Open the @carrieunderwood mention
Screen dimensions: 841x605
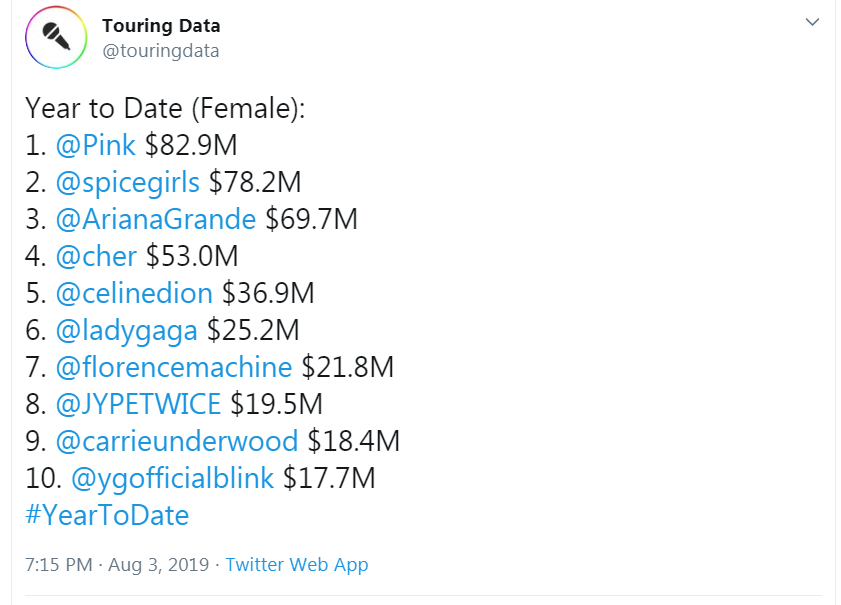pos(177,441)
